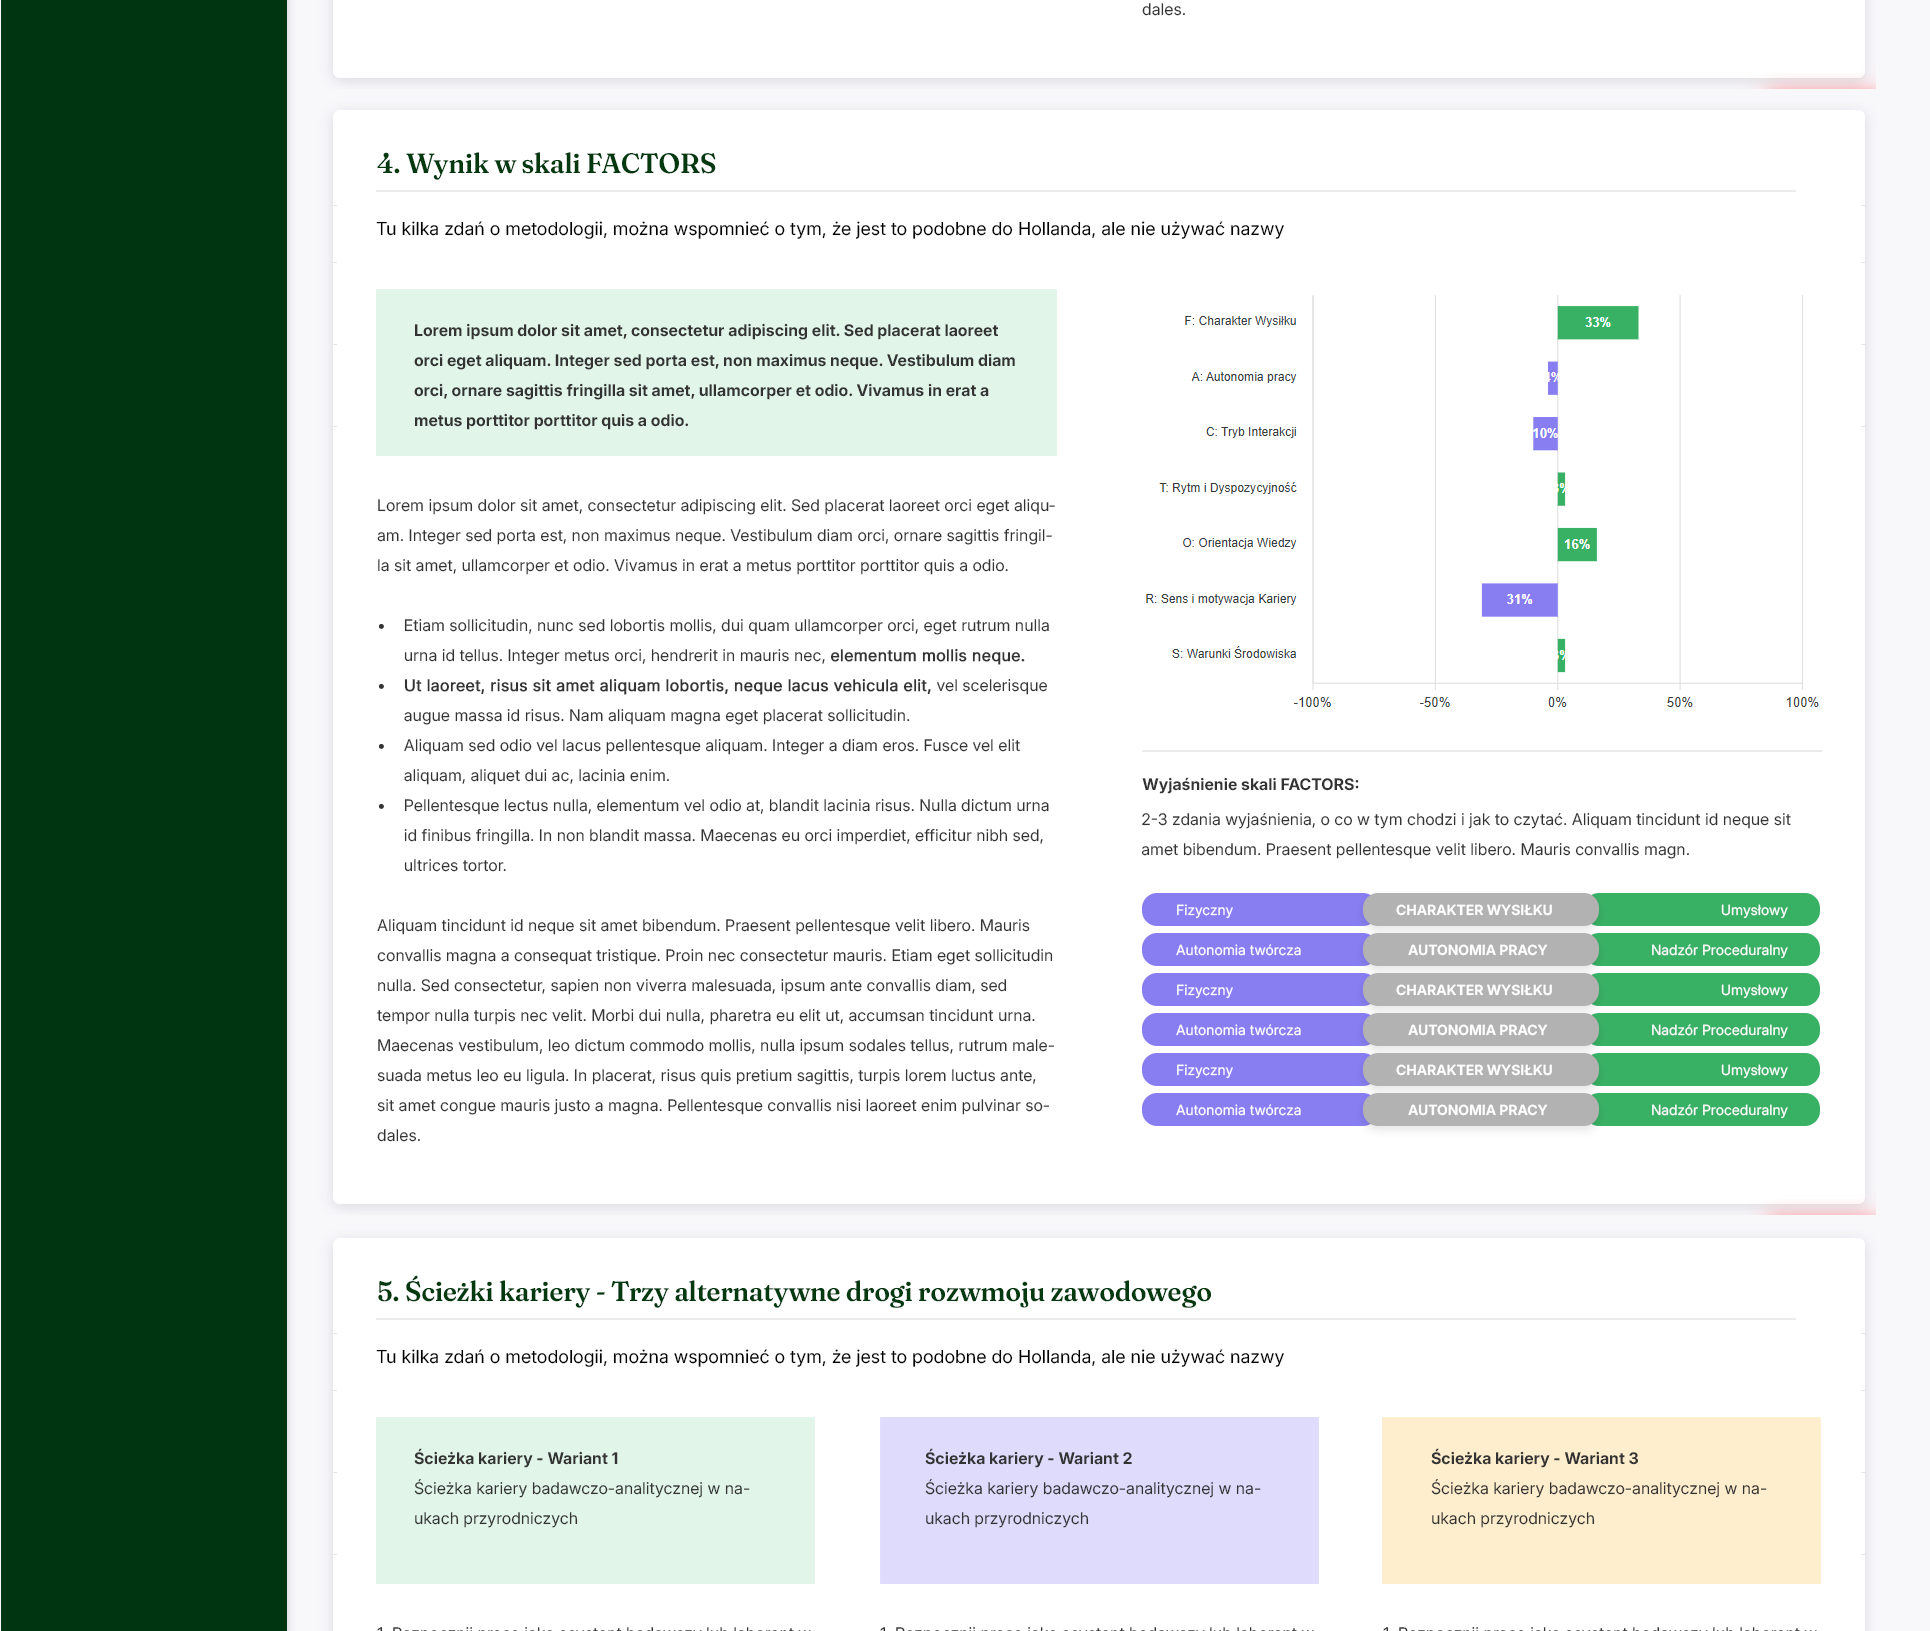Click the '5. Ścieżki kariery' section heading
Image resolution: width=1930 pixels, height=1631 pixels.
(793, 1292)
